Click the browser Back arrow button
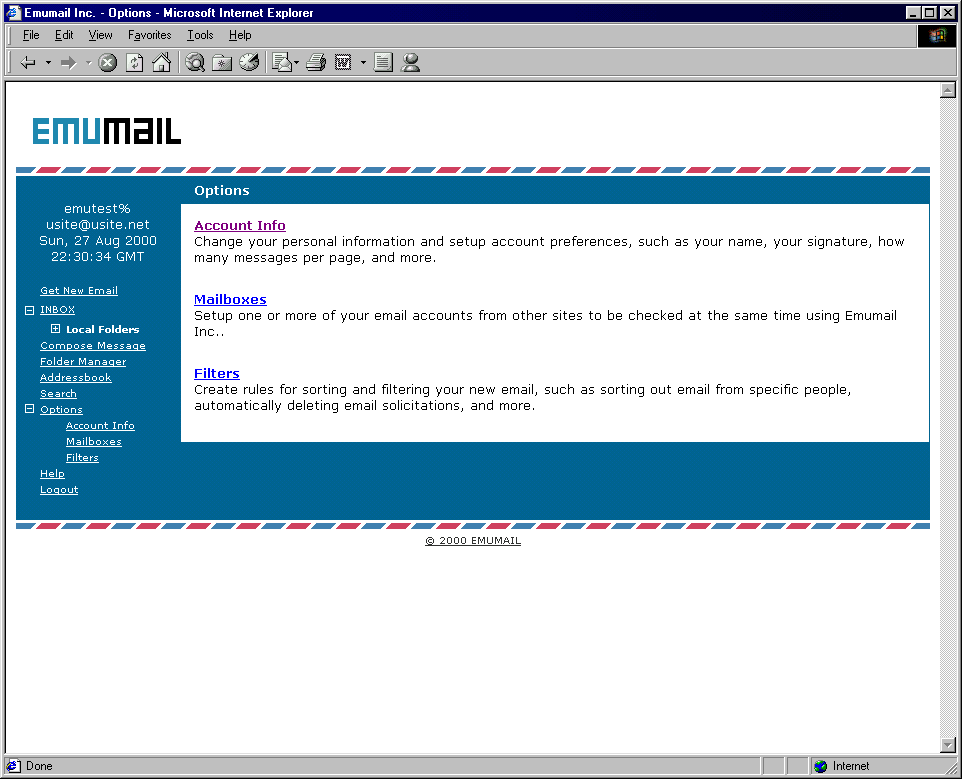Image resolution: width=962 pixels, height=779 pixels. (28, 63)
